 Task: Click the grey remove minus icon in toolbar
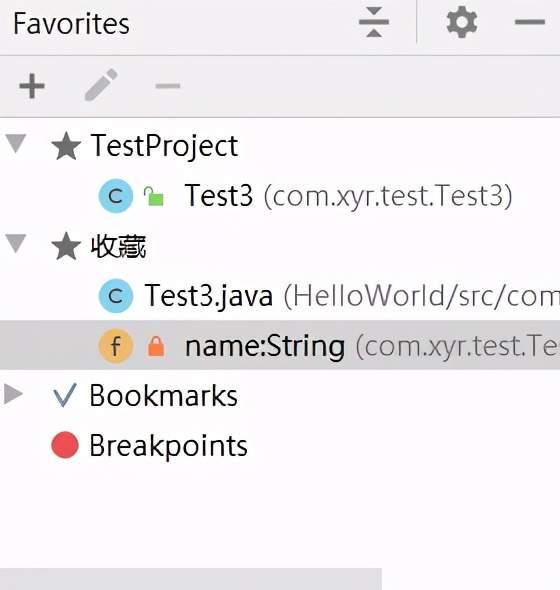pos(168,86)
